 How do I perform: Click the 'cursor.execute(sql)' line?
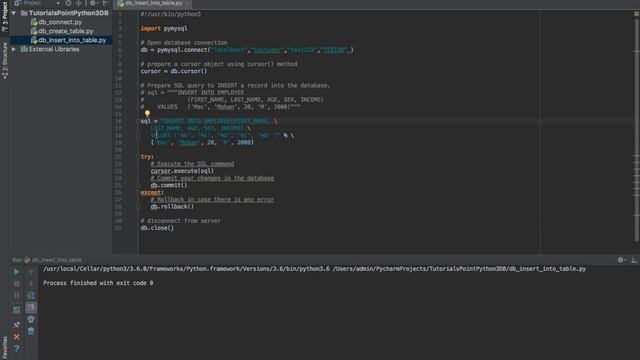(182, 171)
